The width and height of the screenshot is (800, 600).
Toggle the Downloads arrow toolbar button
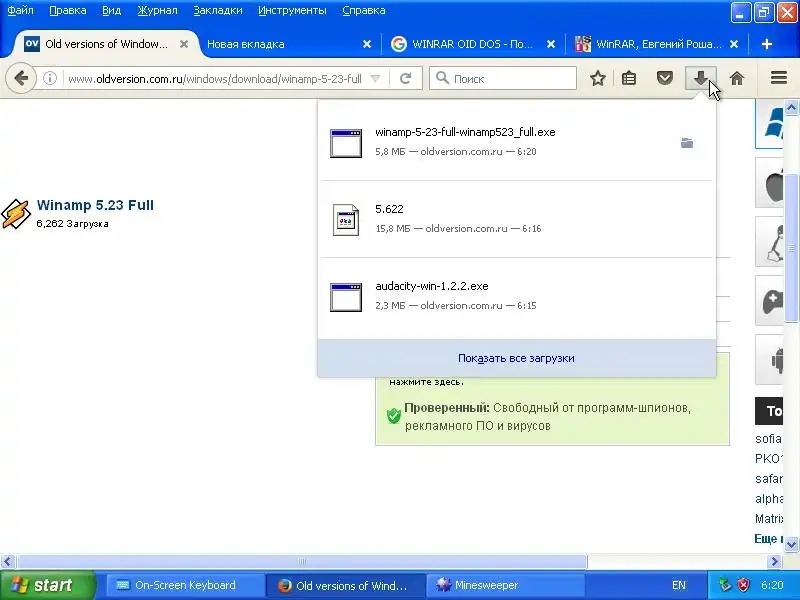[x=701, y=79]
